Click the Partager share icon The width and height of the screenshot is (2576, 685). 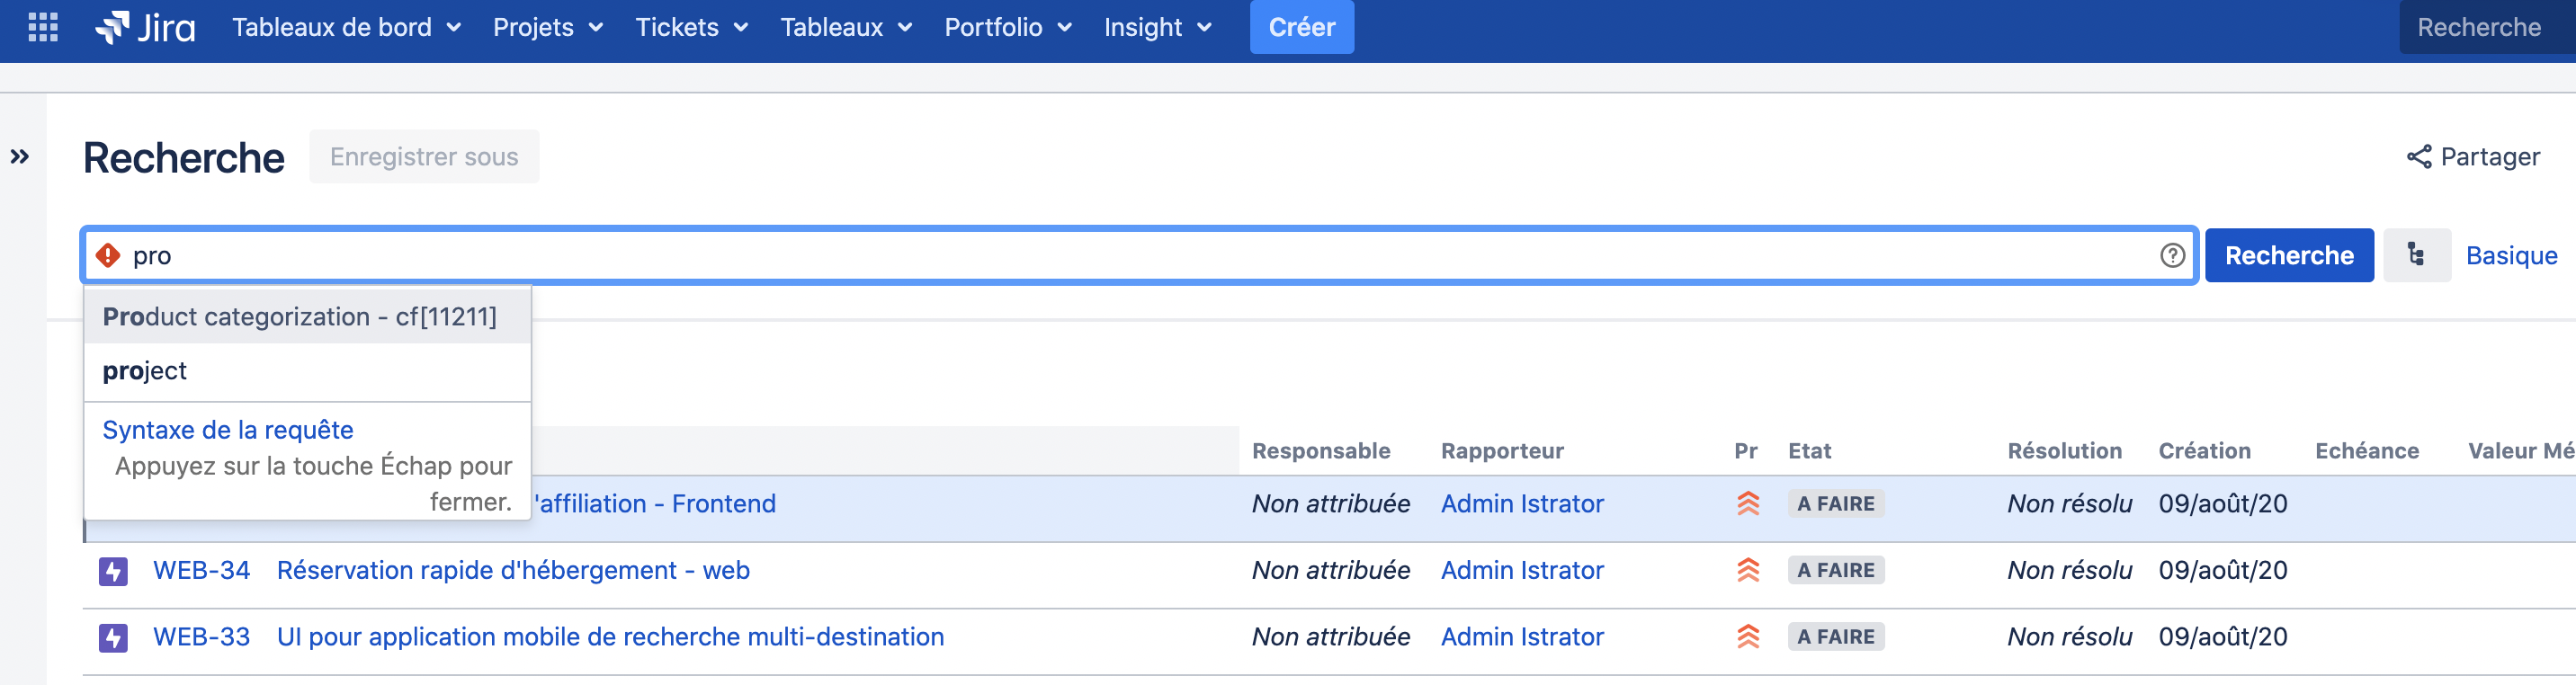click(x=2418, y=157)
